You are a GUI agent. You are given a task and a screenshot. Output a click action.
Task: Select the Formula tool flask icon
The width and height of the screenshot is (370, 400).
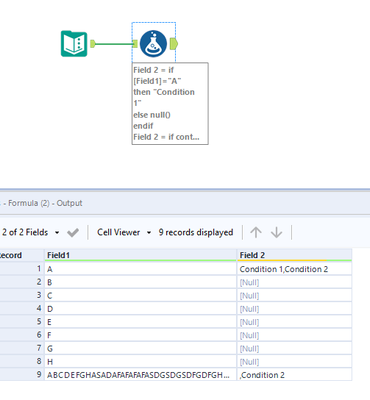click(x=153, y=44)
